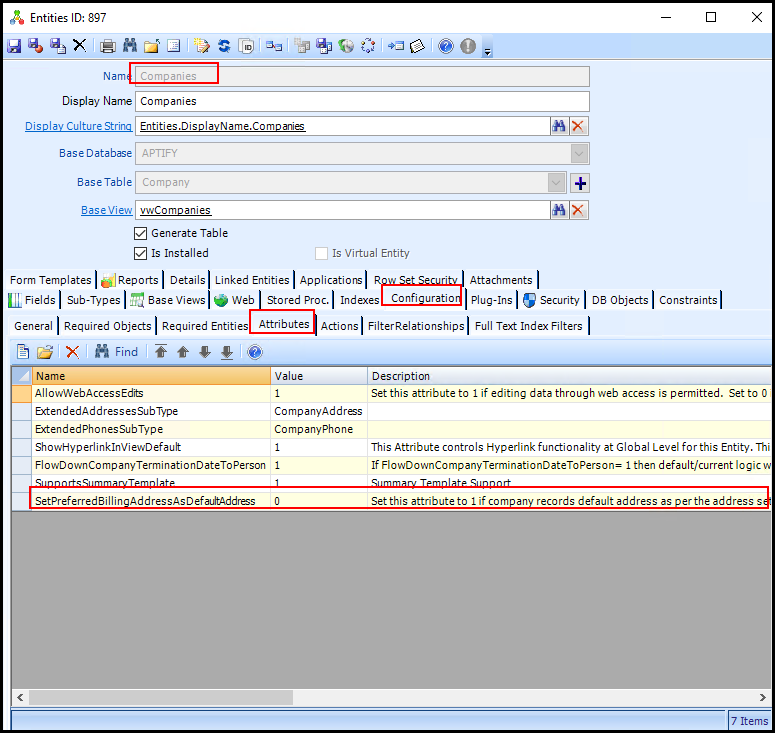Click the CompanyPhone value cell

click(x=319, y=430)
